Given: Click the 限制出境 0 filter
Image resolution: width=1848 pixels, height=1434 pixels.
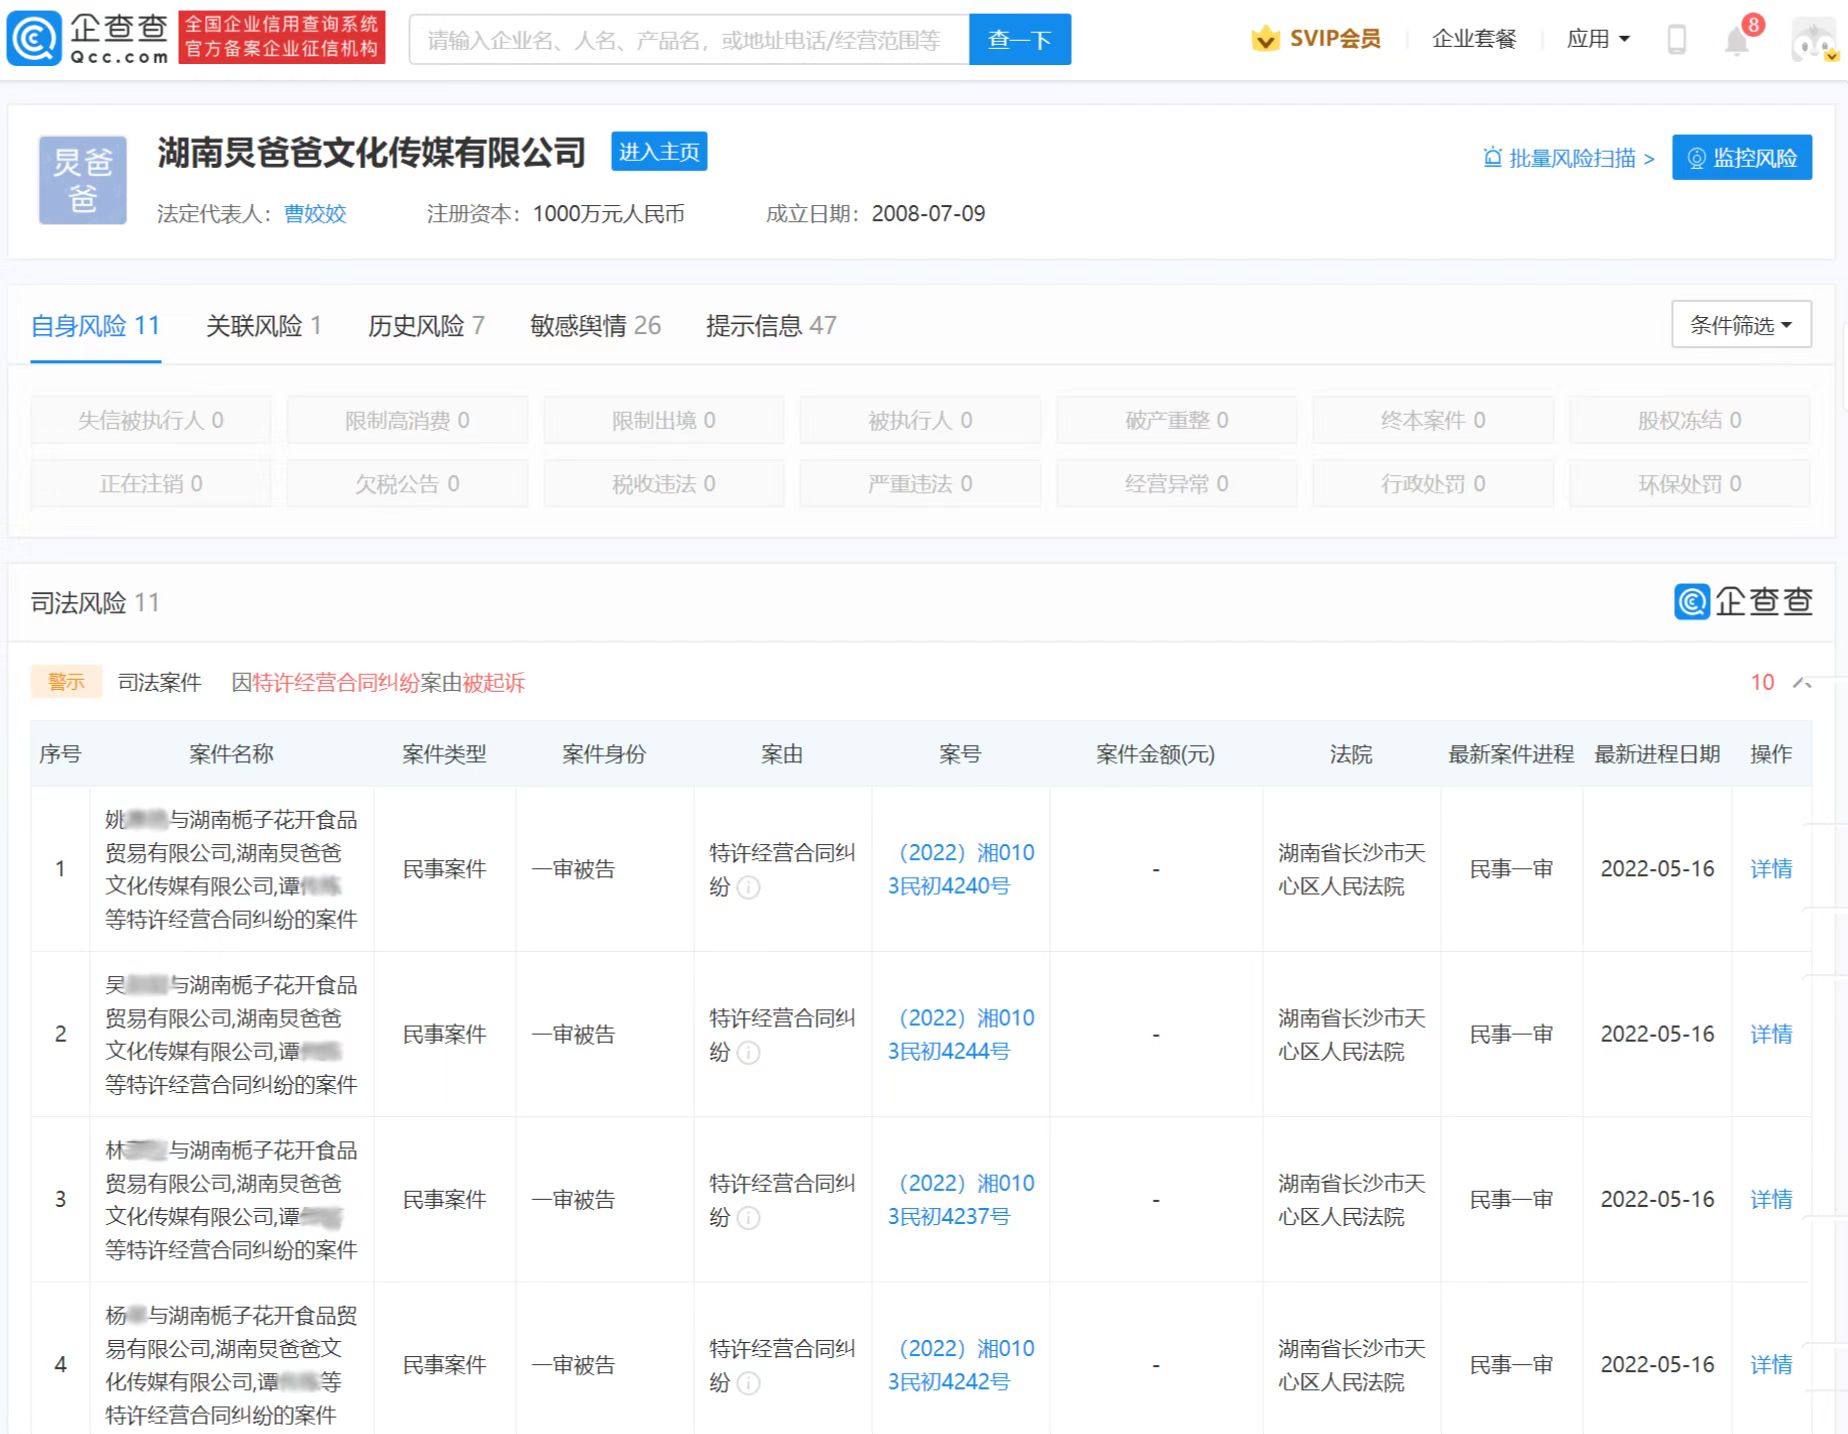Looking at the screenshot, I should [664, 420].
